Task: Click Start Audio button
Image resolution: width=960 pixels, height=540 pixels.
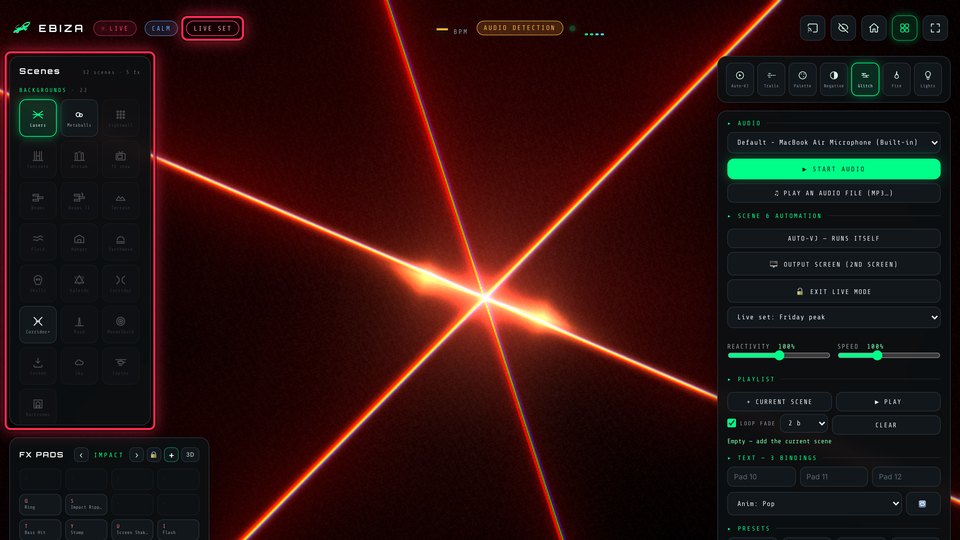Action: tap(833, 169)
